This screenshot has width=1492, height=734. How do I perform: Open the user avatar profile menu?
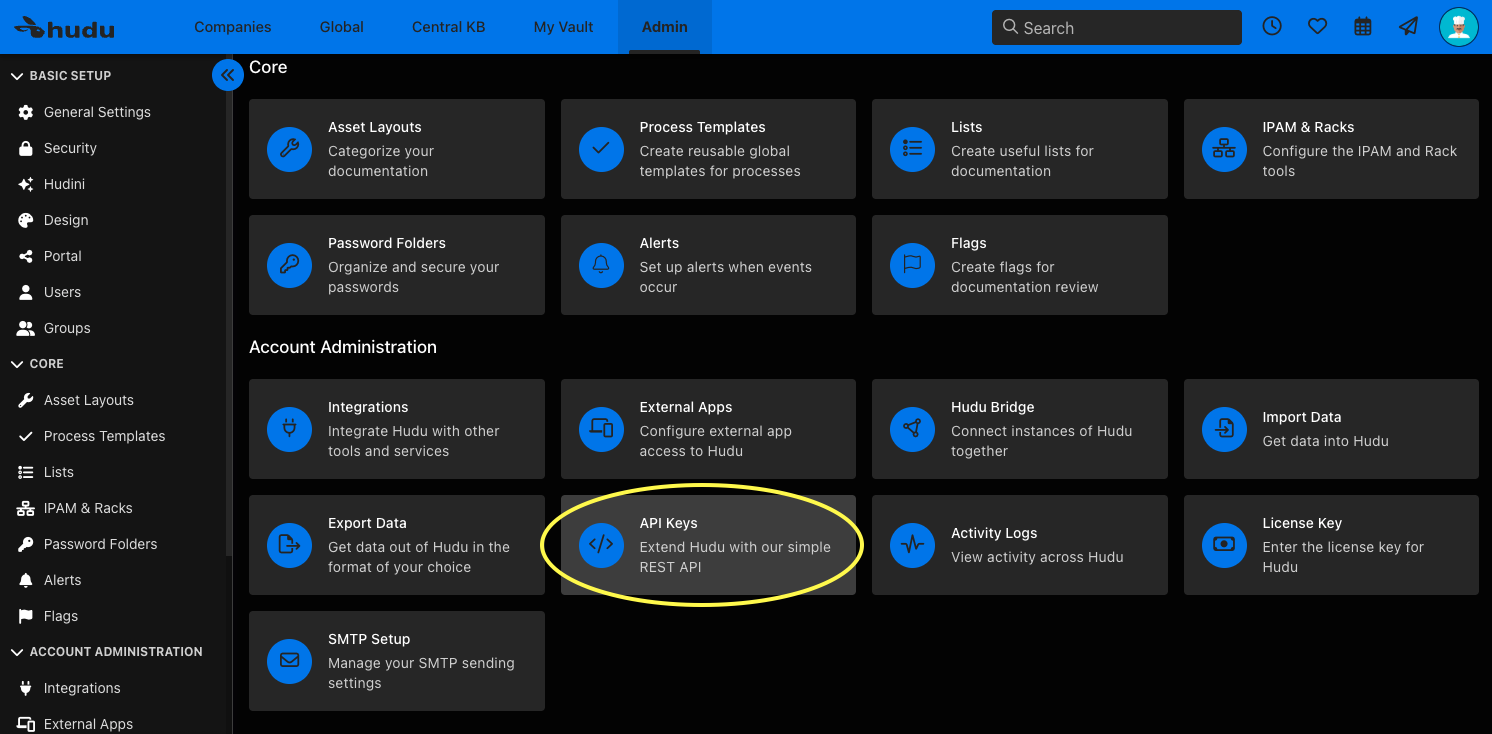click(x=1459, y=27)
